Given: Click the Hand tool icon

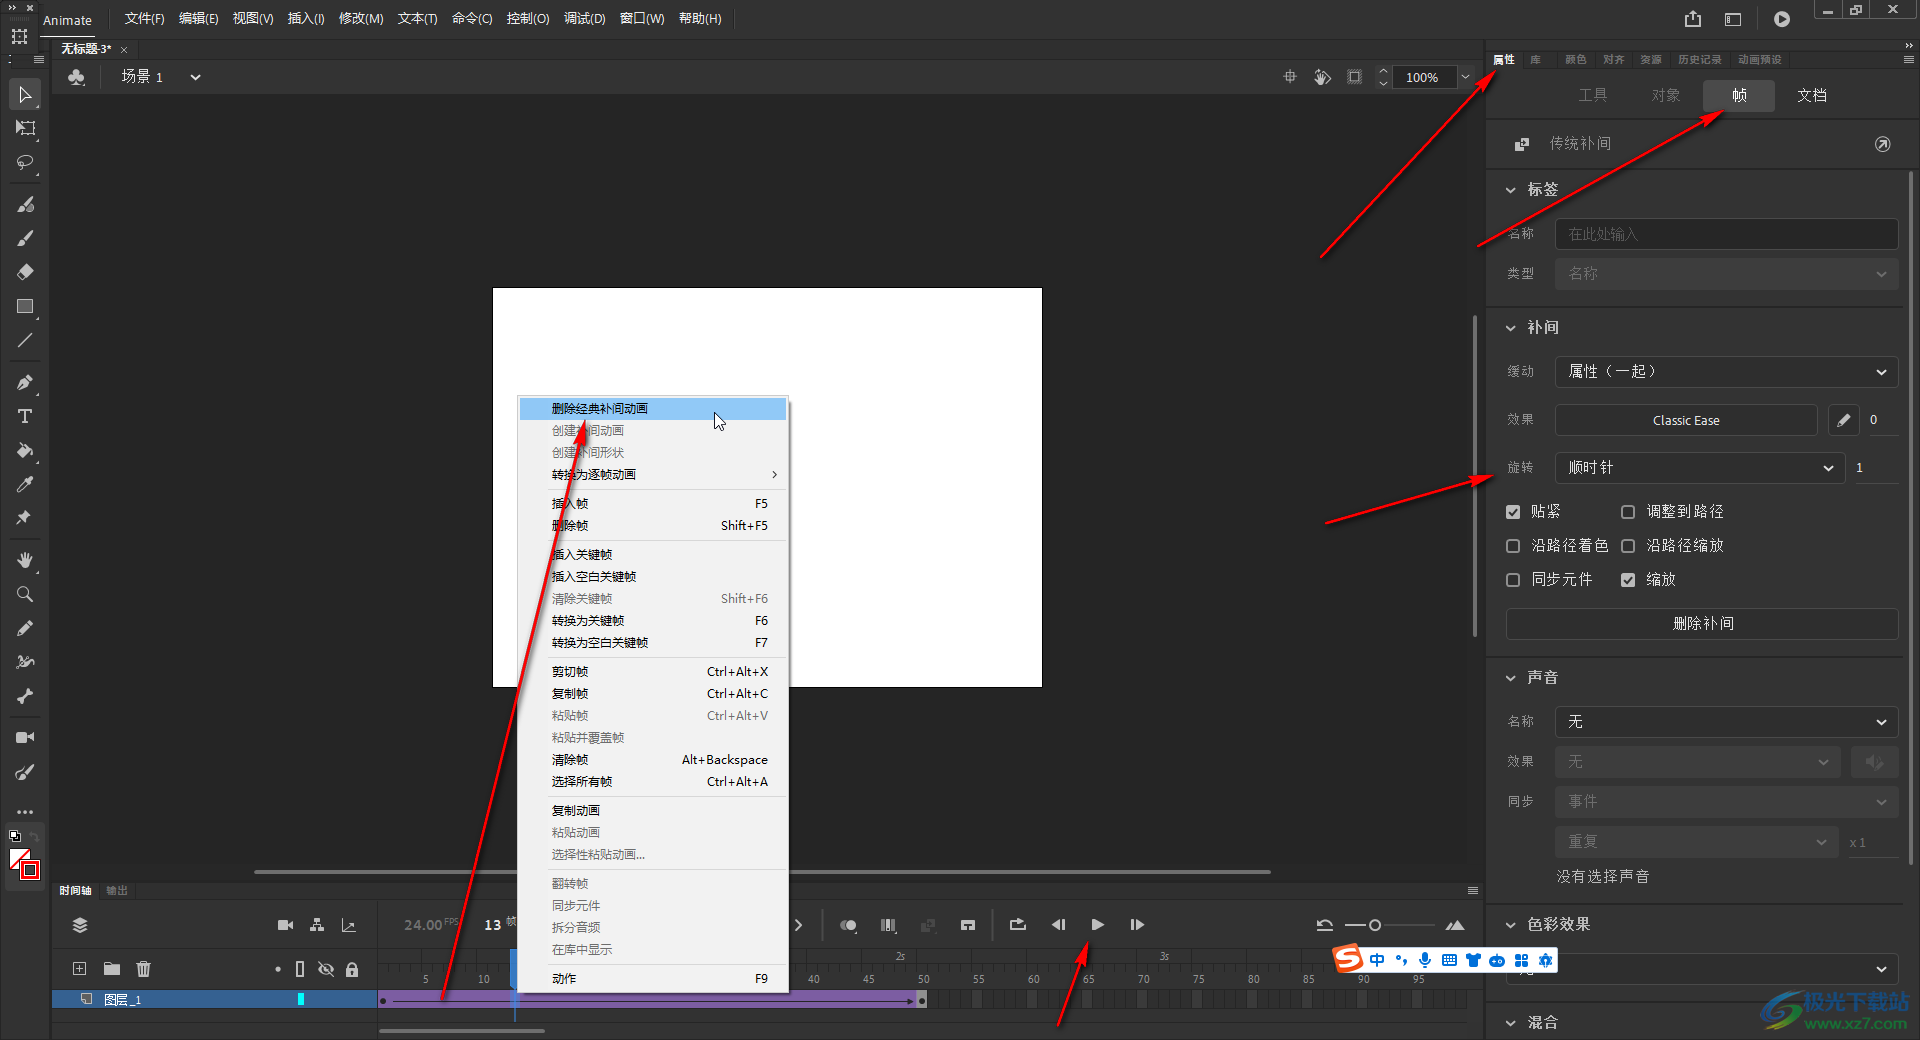Looking at the screenshot, I should tap(25, 560).
